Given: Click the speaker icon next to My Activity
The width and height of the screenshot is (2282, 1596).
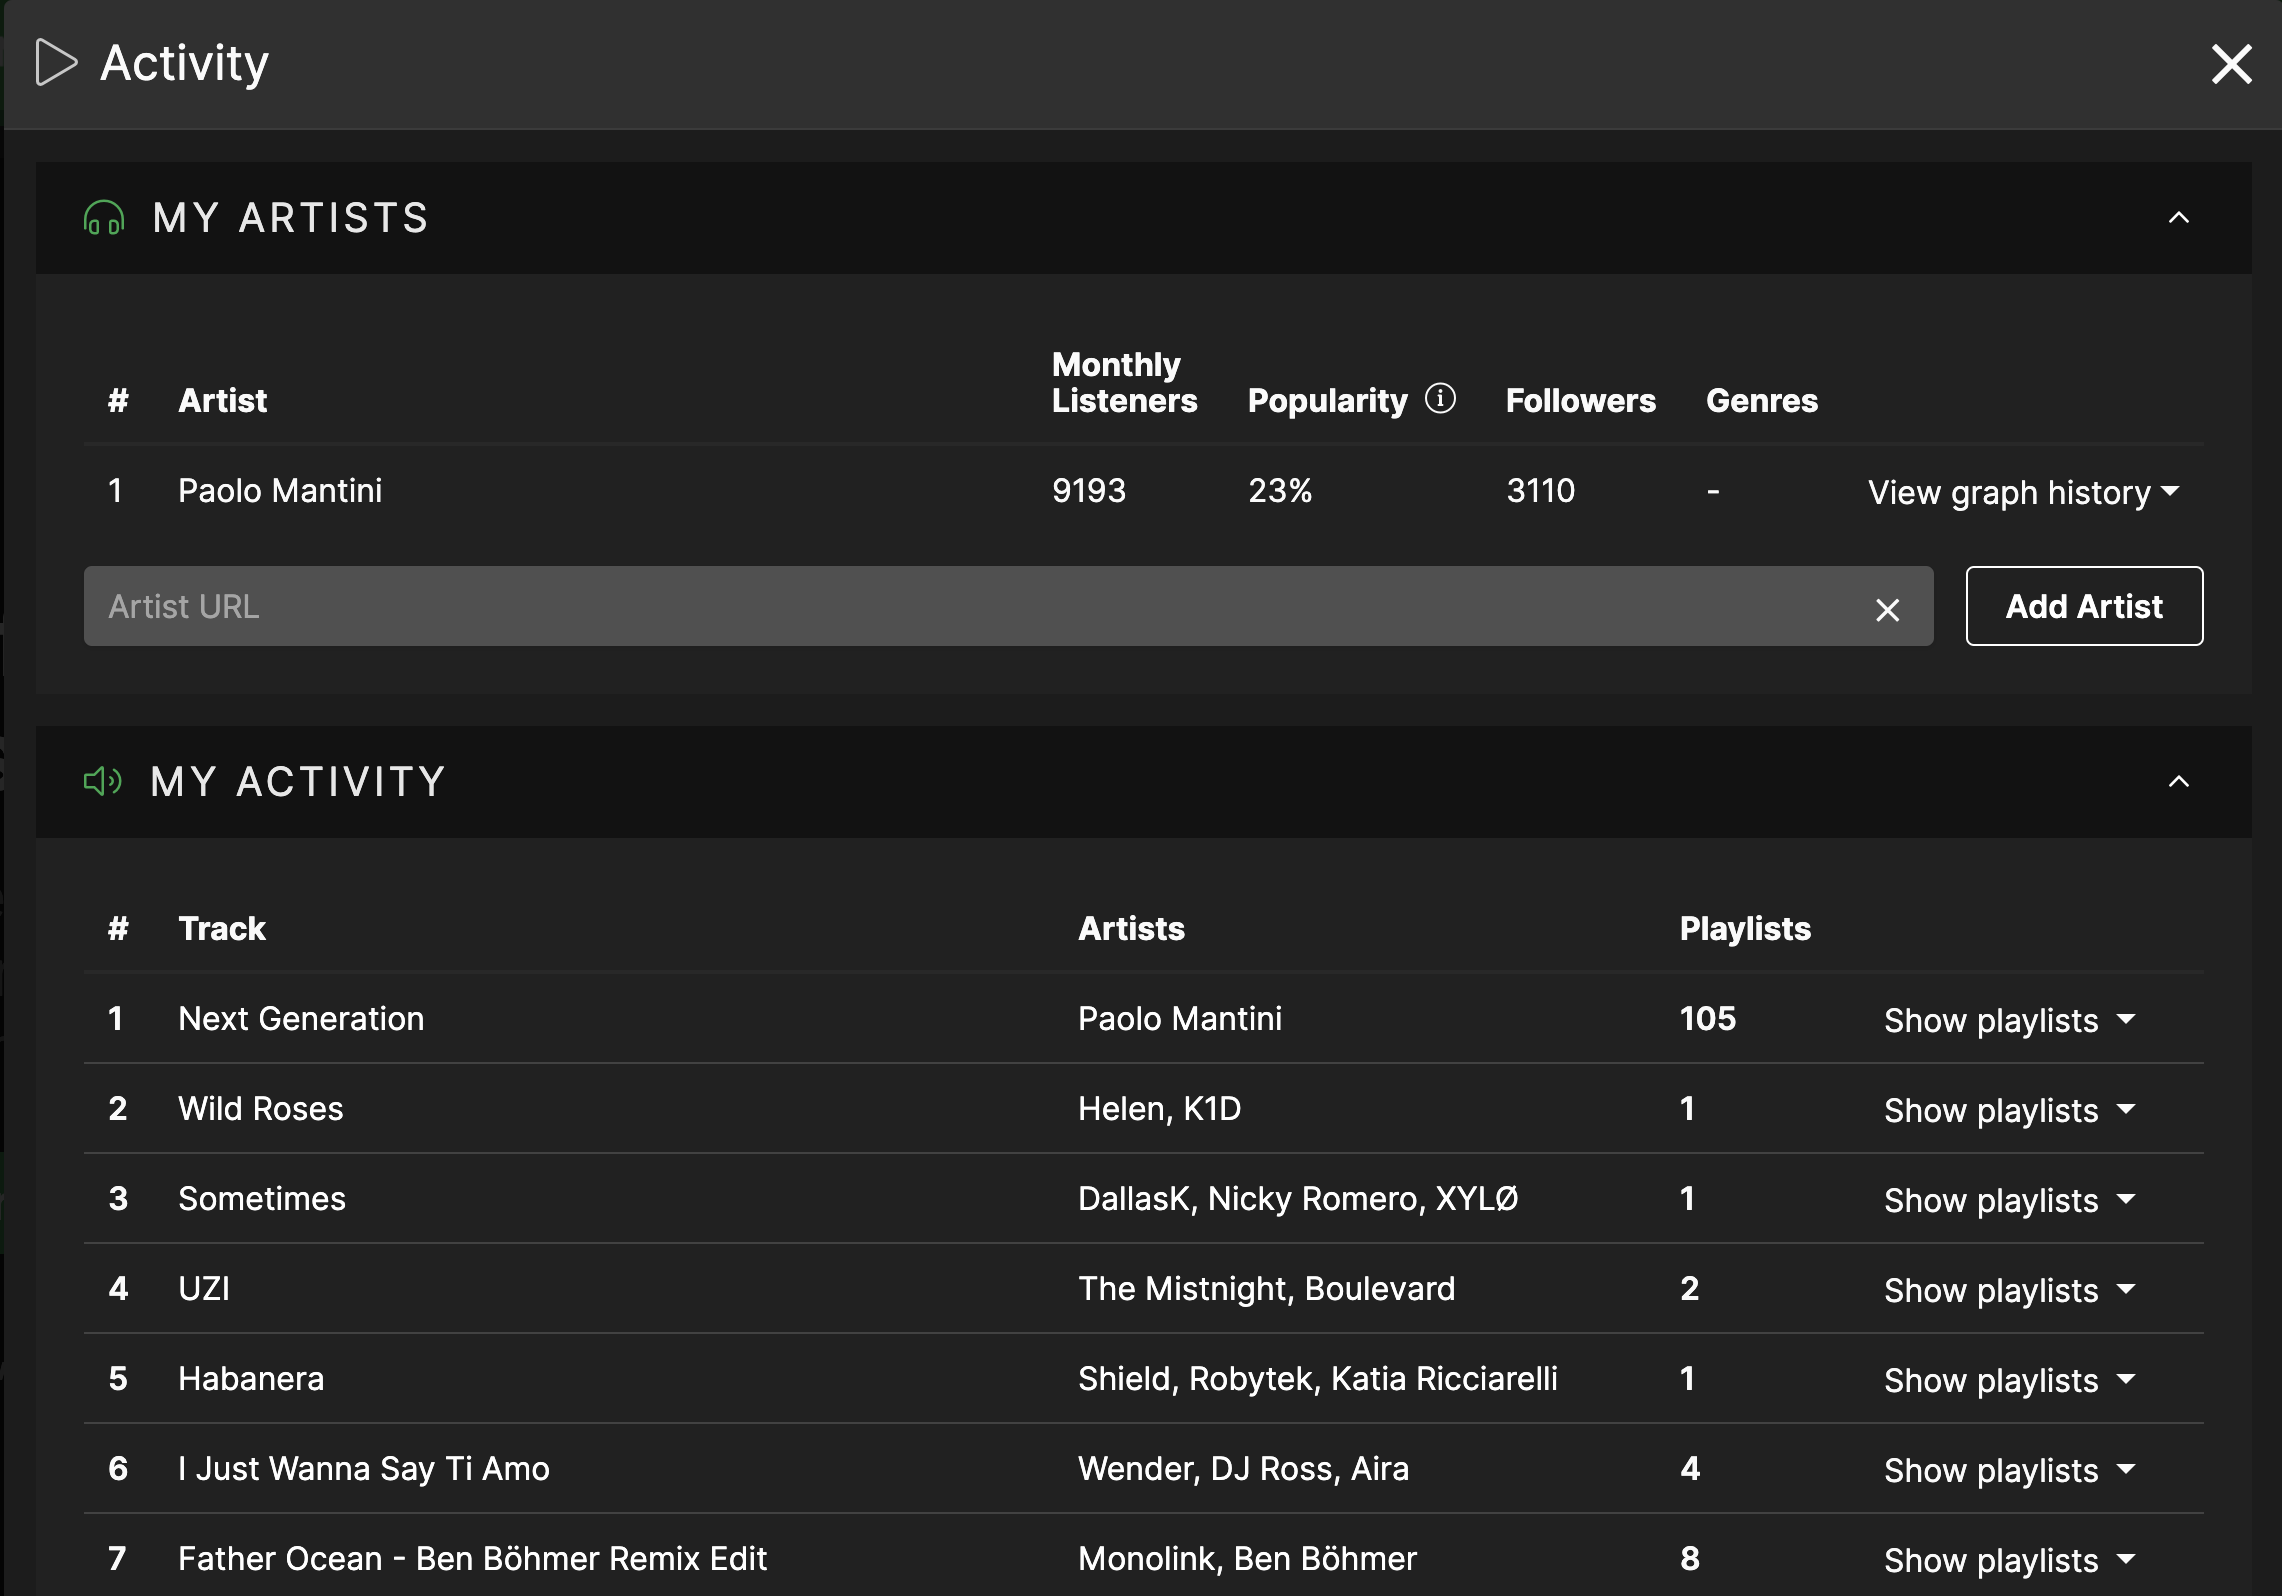Looking at the screenshot, I should [103, 781].
